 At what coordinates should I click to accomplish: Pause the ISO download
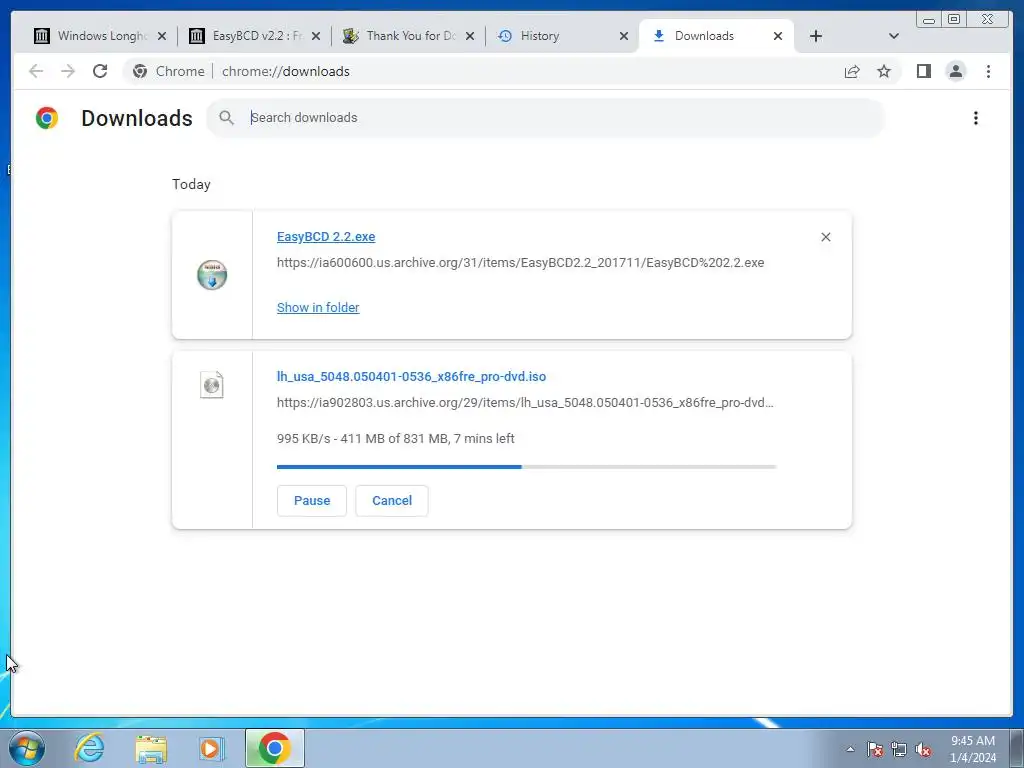312,501
